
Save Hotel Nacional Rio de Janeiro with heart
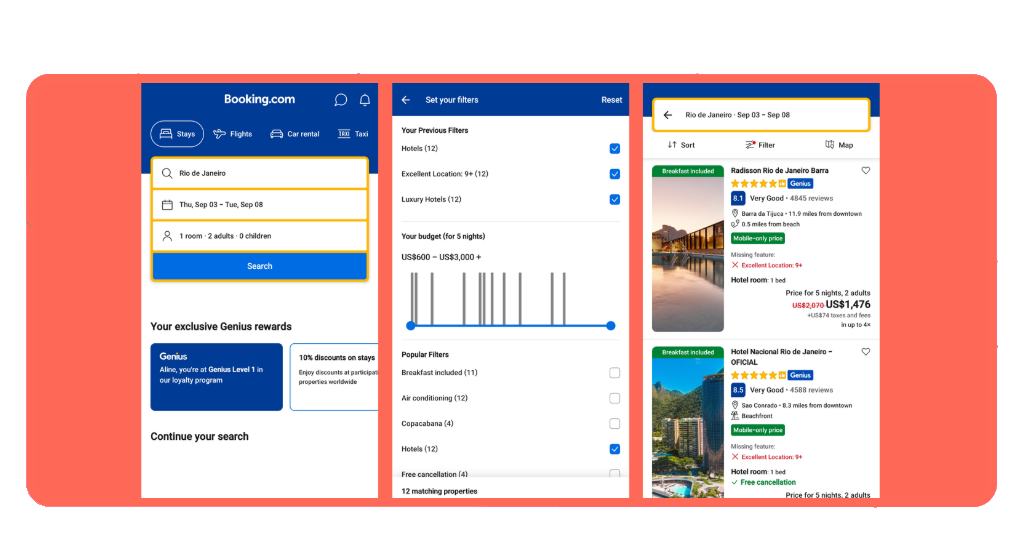[866, 352]
